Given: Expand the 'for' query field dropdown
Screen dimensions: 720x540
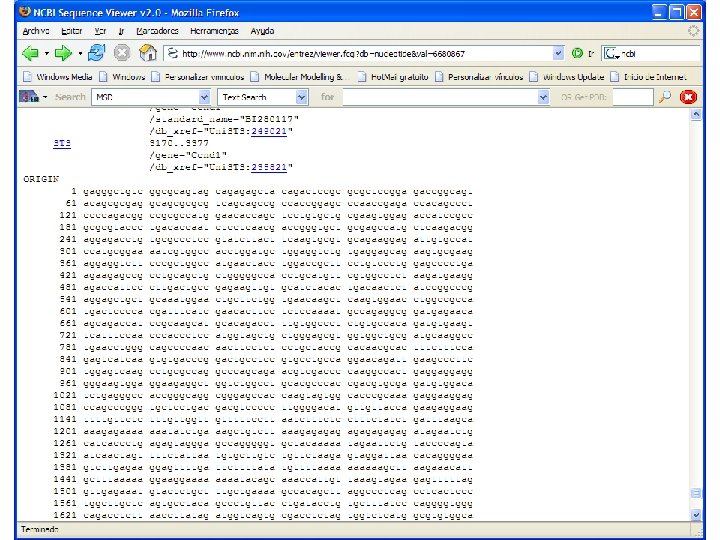Looking at the screenshot, I should [x=543, y=97].
